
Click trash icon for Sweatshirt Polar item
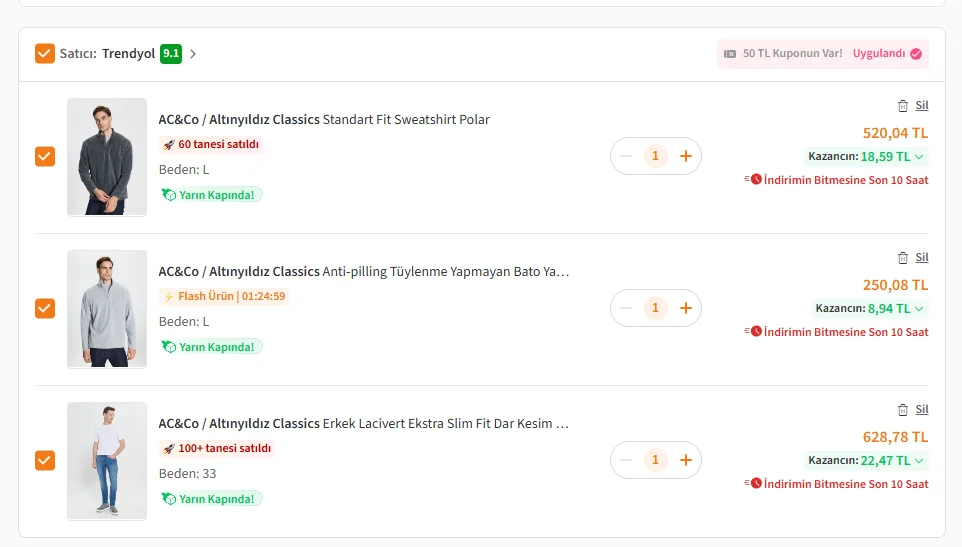[902, 105]
